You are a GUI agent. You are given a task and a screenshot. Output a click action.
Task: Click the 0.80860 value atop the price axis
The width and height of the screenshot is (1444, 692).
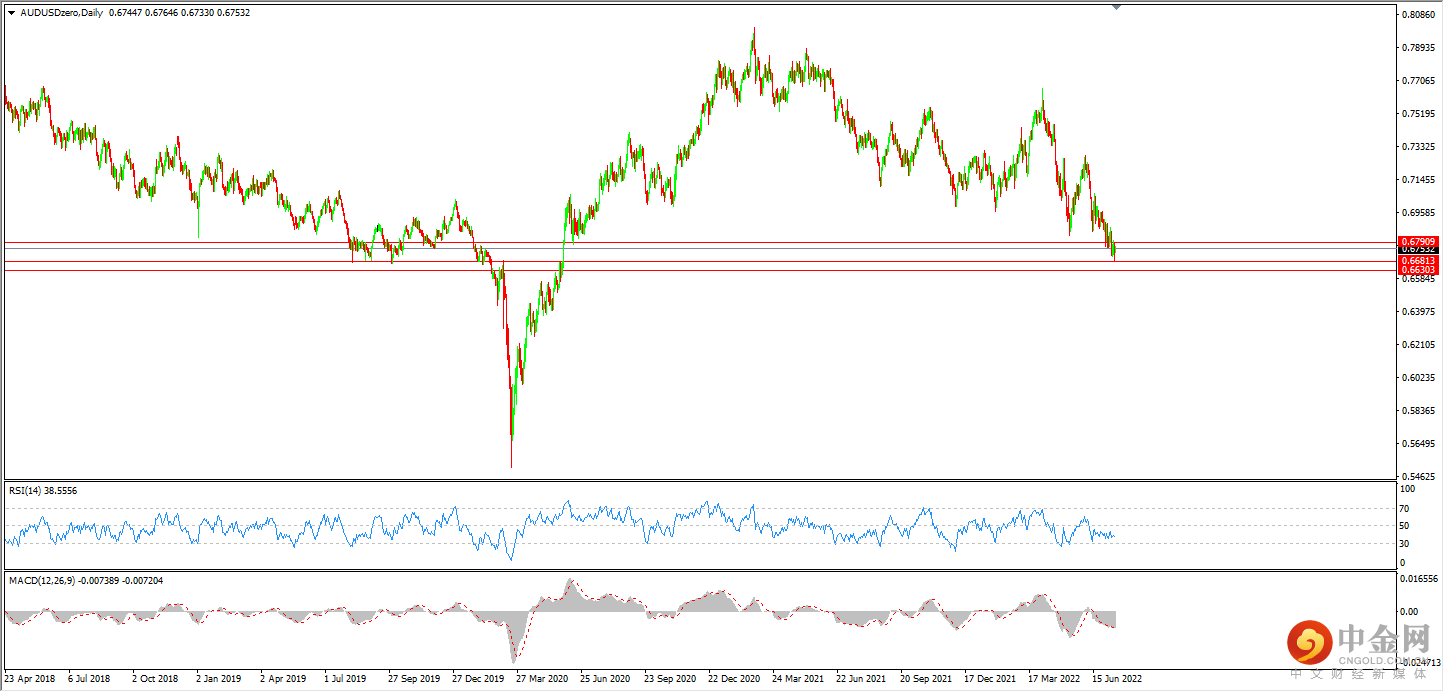tap(1420, 15)
